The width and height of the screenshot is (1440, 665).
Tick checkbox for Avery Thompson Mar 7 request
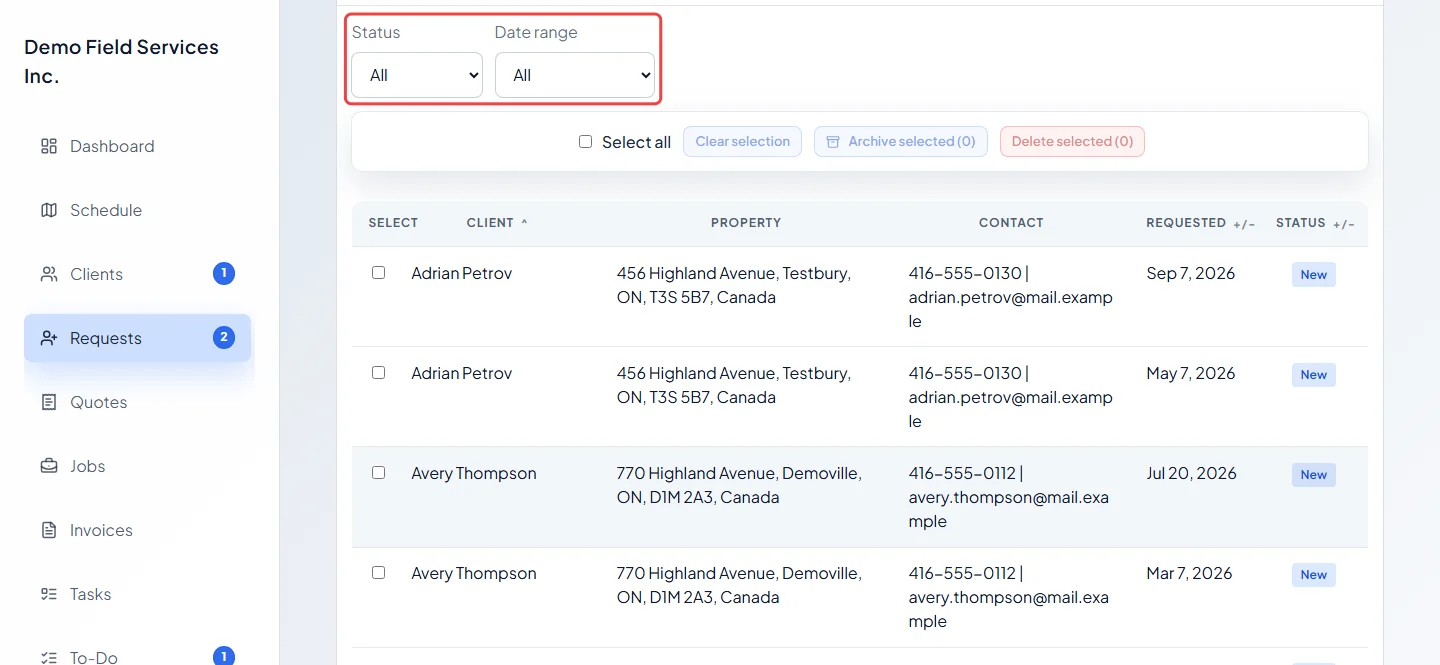coord(378,572)
